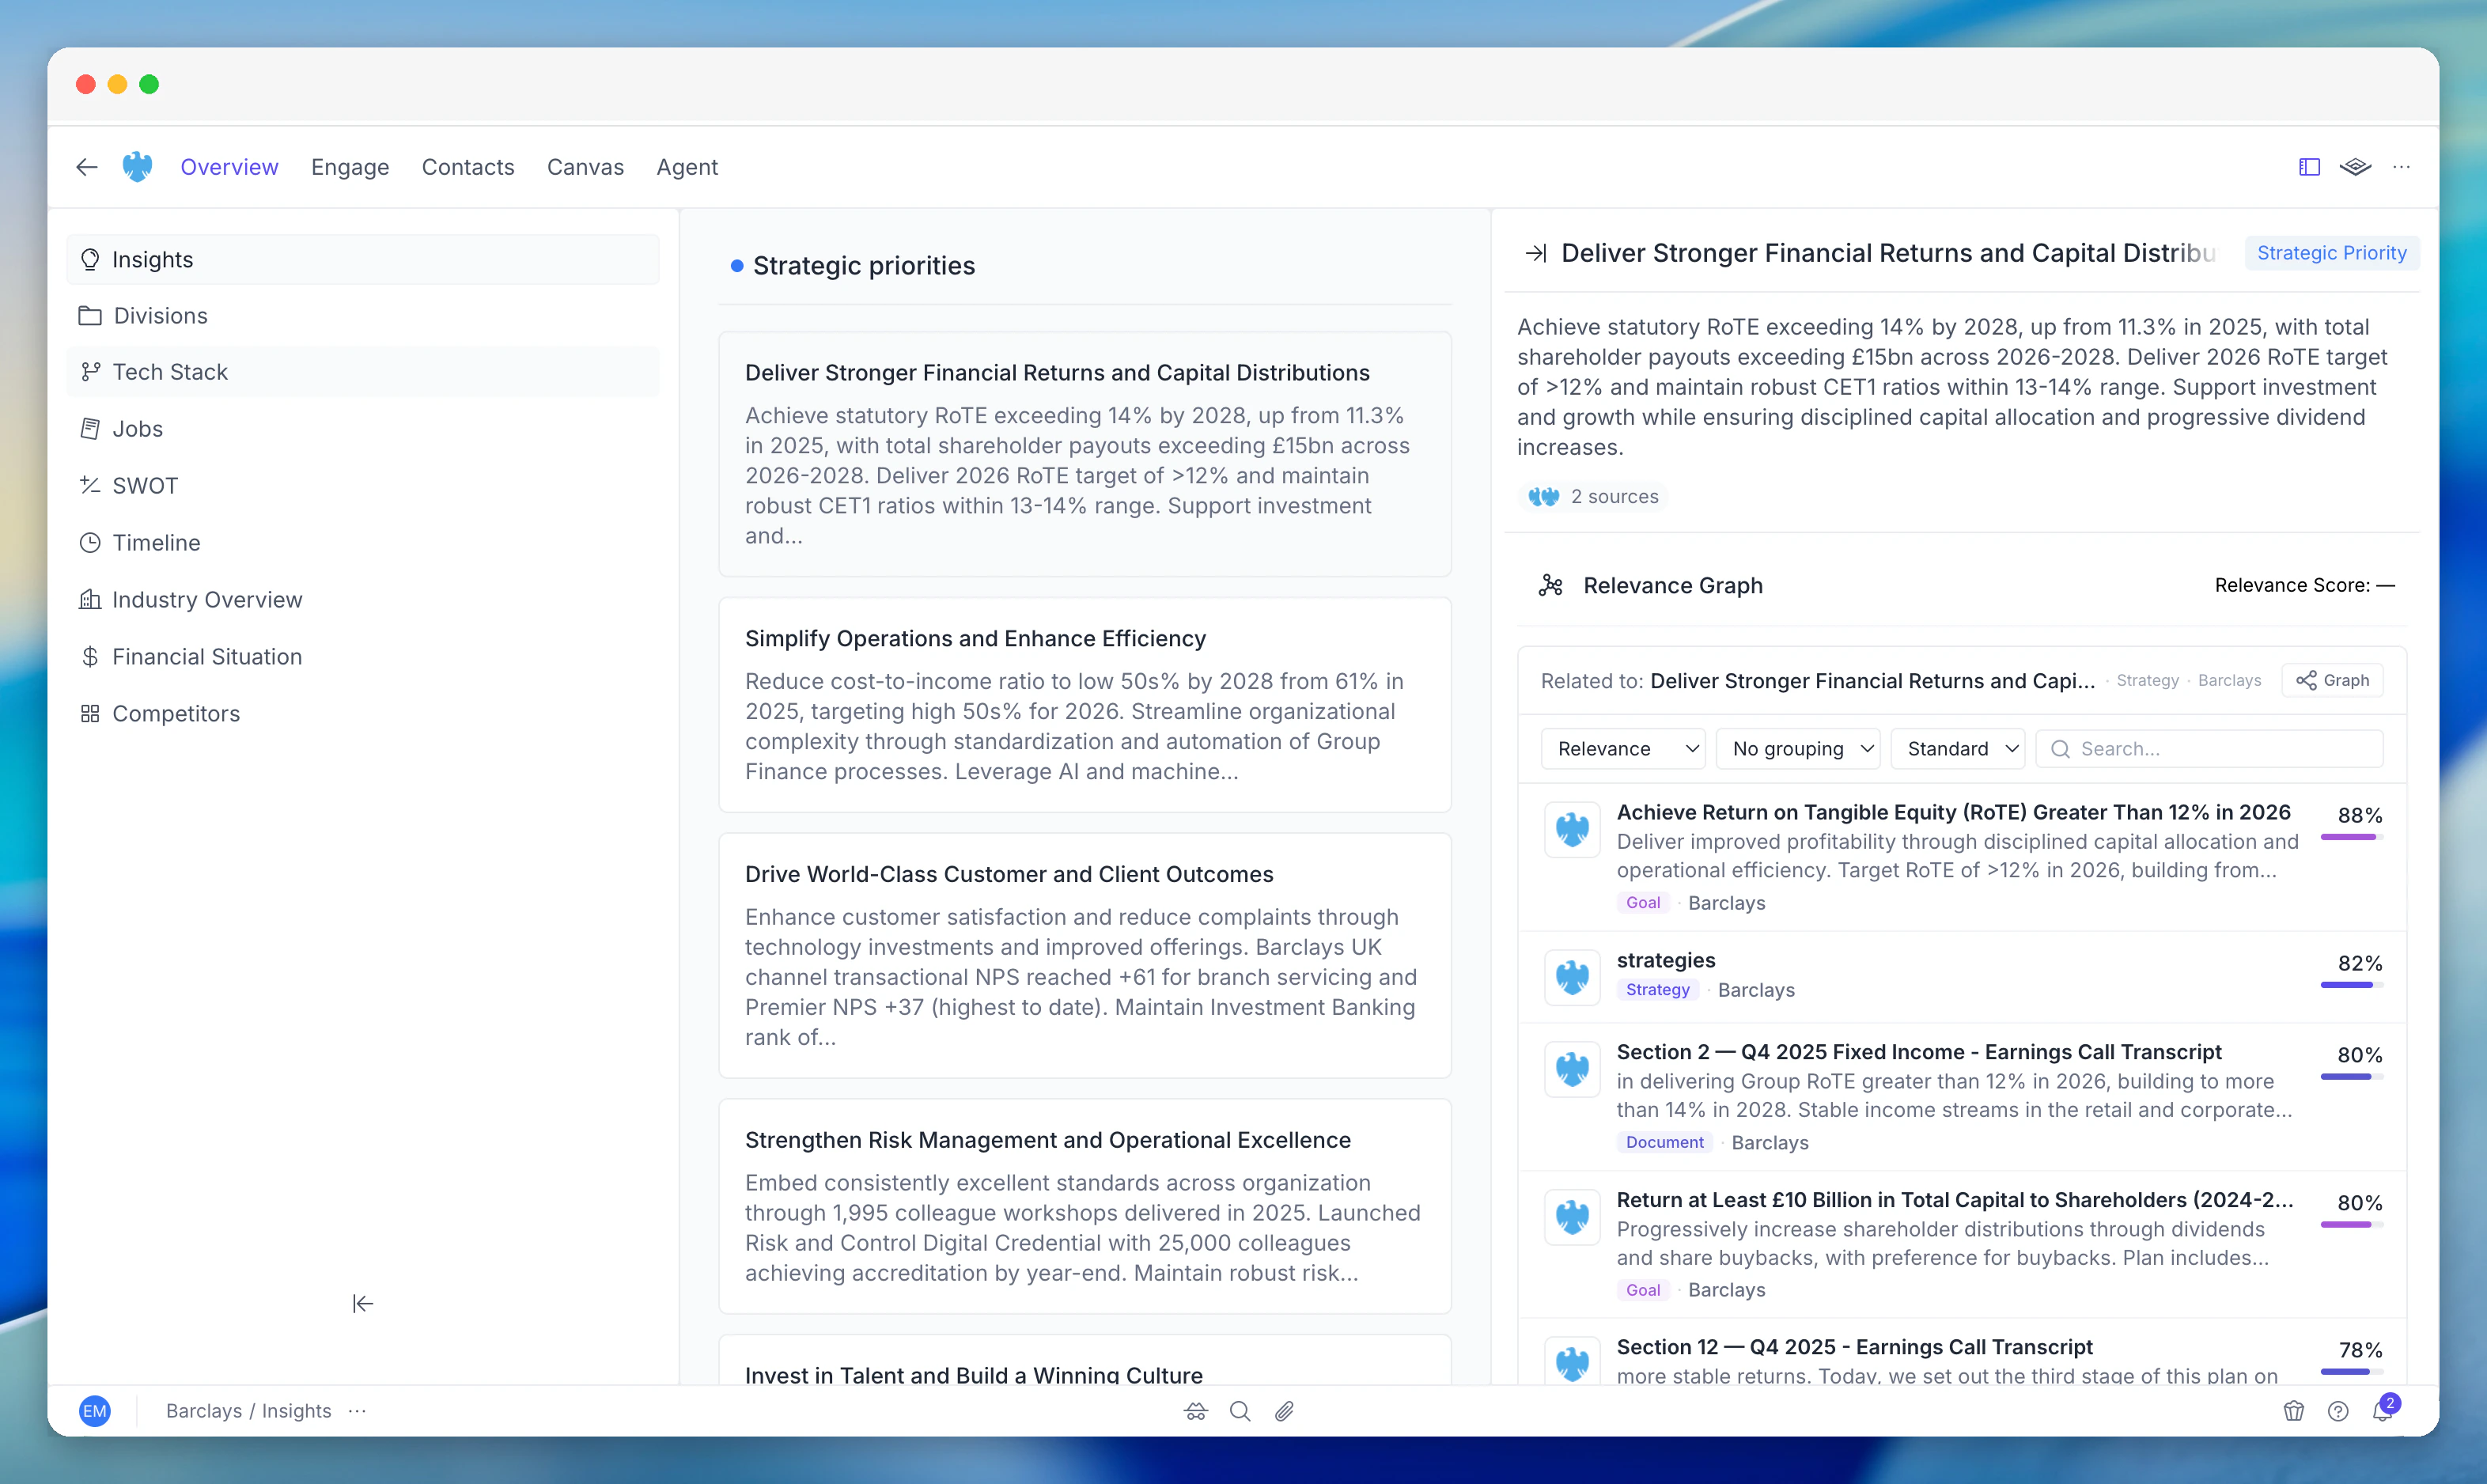Collapse the panel using the sidebar toggle icon

click(2308, 166)
